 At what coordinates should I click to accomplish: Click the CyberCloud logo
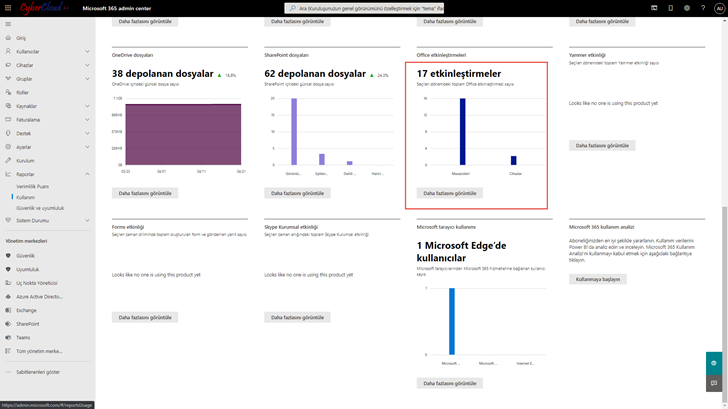coord(43,8)
